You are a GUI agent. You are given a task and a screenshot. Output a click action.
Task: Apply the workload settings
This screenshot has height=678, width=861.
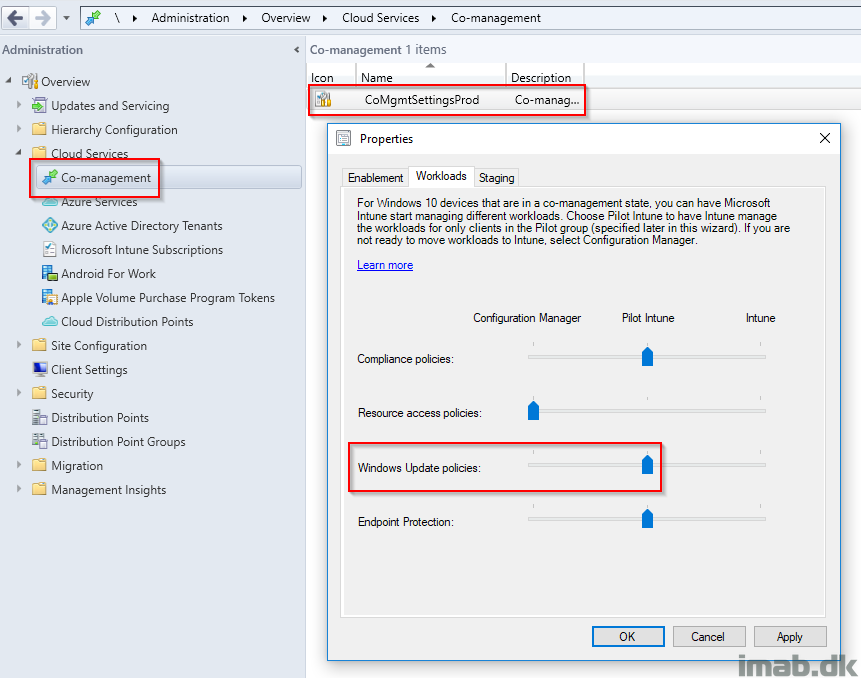coord(790,637)
